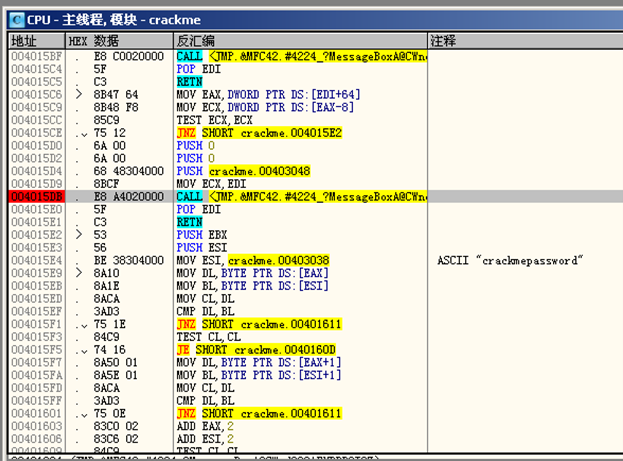Select the PUSH crackme.00403048 instruction

(x=242, y=171)
